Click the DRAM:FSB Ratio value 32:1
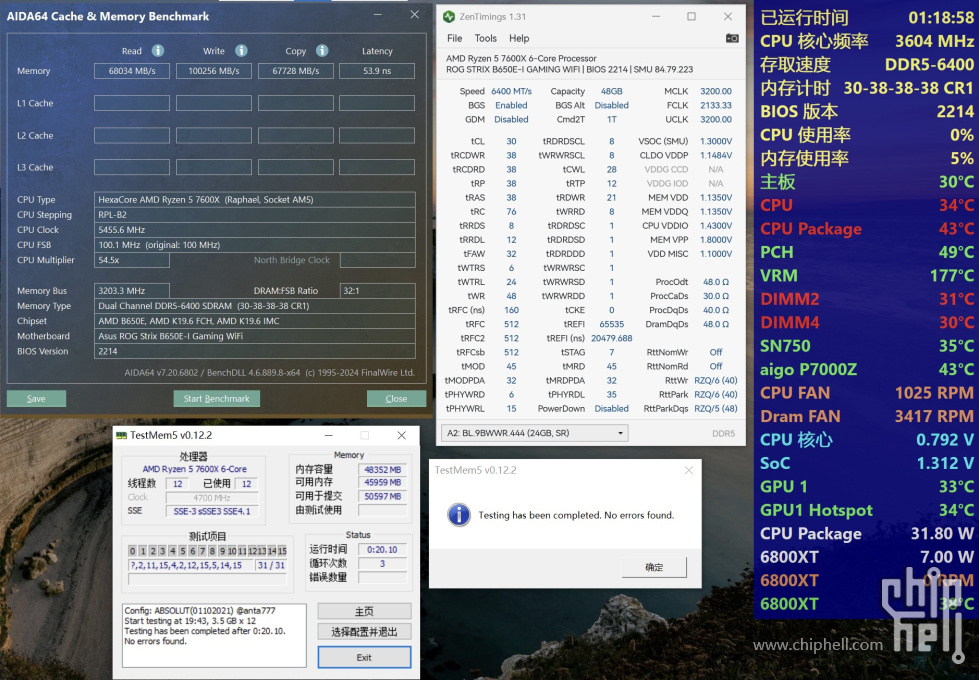The width and height of the screenshot is (979, 680). [x=377, y=291]
